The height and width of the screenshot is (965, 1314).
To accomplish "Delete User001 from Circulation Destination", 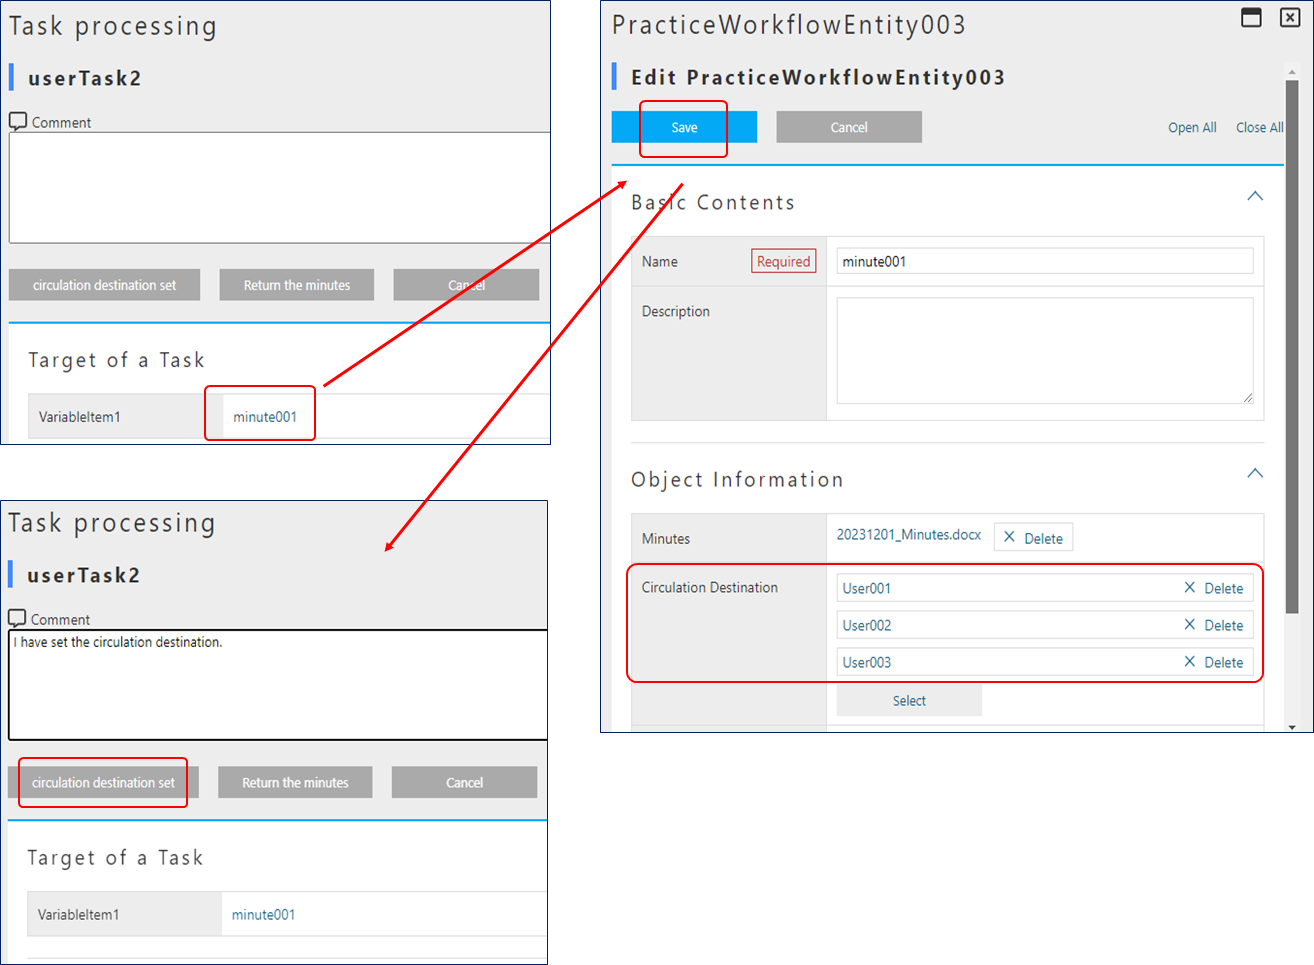I will pyautogui.click(x=1223, y=588).
